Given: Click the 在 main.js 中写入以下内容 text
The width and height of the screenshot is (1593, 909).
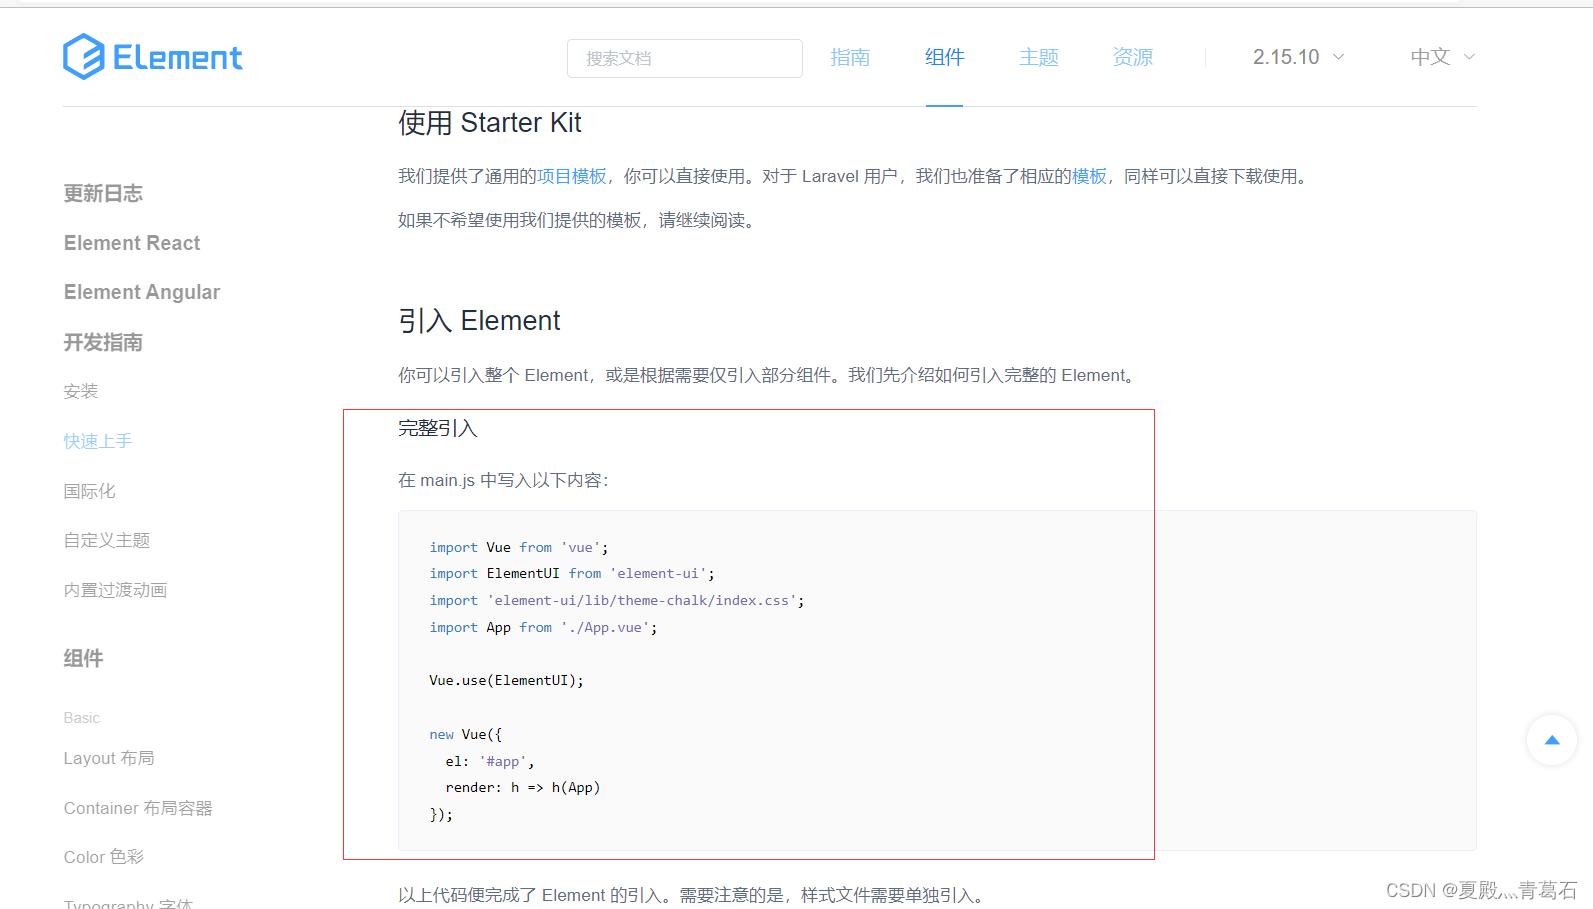Looking at the screenshot, I should coord(503,480).
